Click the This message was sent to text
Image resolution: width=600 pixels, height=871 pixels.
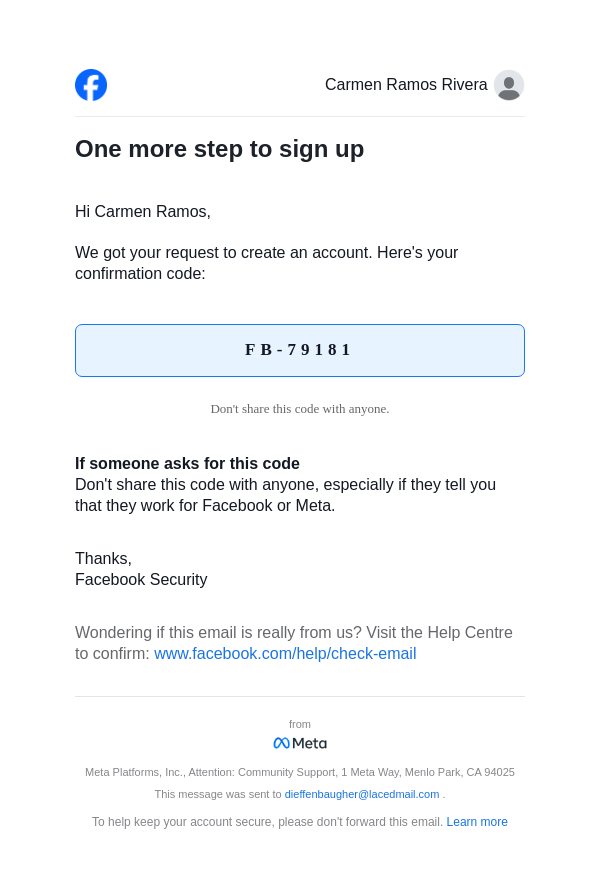click(218, 794)
